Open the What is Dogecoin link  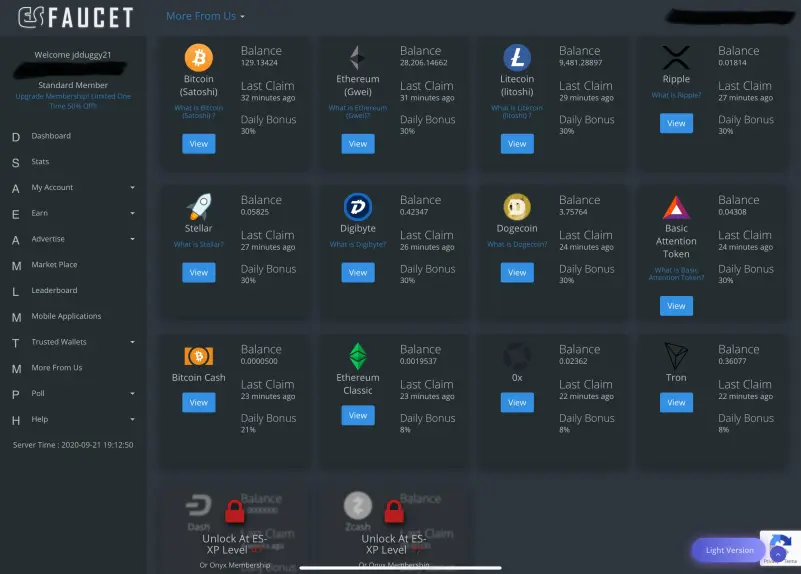tap(517, 245)
